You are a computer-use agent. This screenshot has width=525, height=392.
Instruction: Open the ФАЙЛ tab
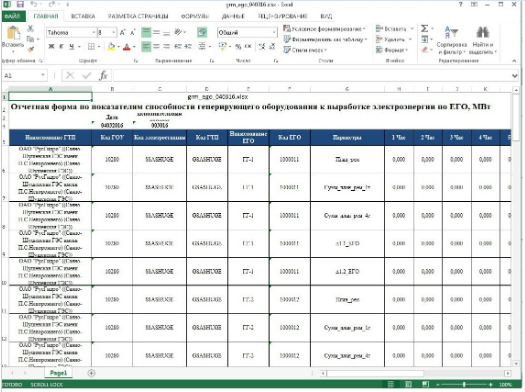13,16
